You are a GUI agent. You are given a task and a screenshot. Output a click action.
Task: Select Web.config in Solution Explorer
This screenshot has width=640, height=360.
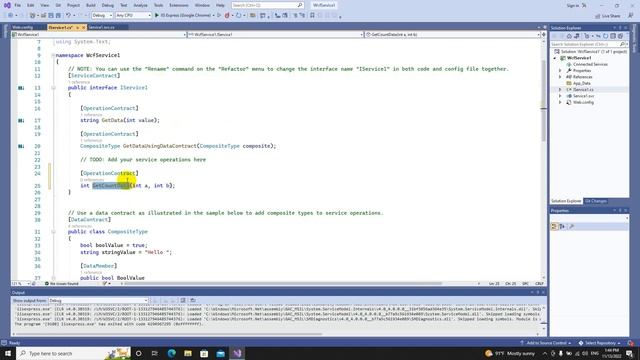(x=583, y=102)
